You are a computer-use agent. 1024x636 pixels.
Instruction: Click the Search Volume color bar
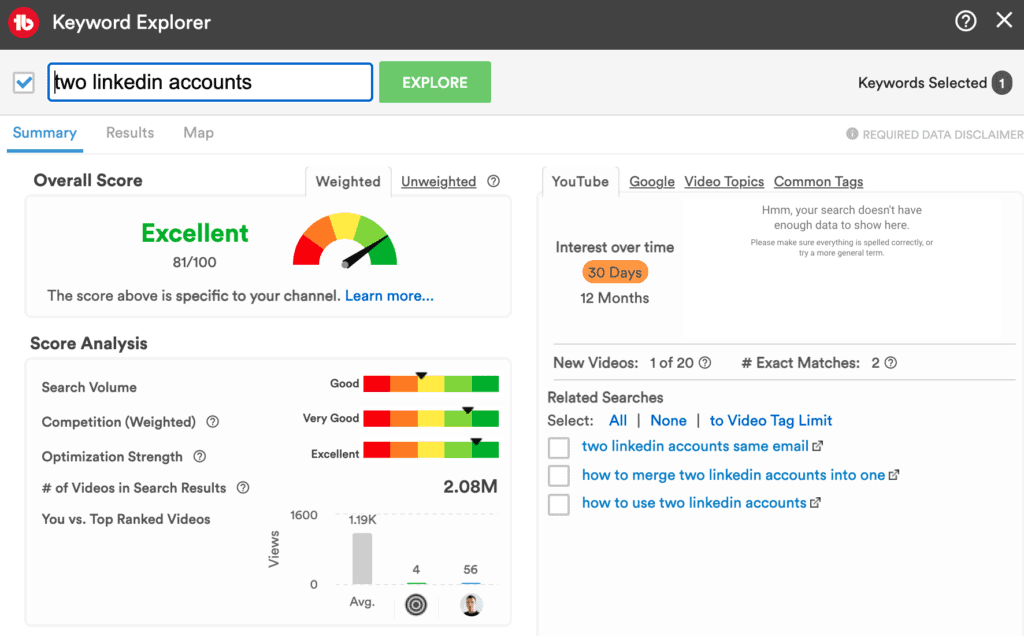(431, 383)
